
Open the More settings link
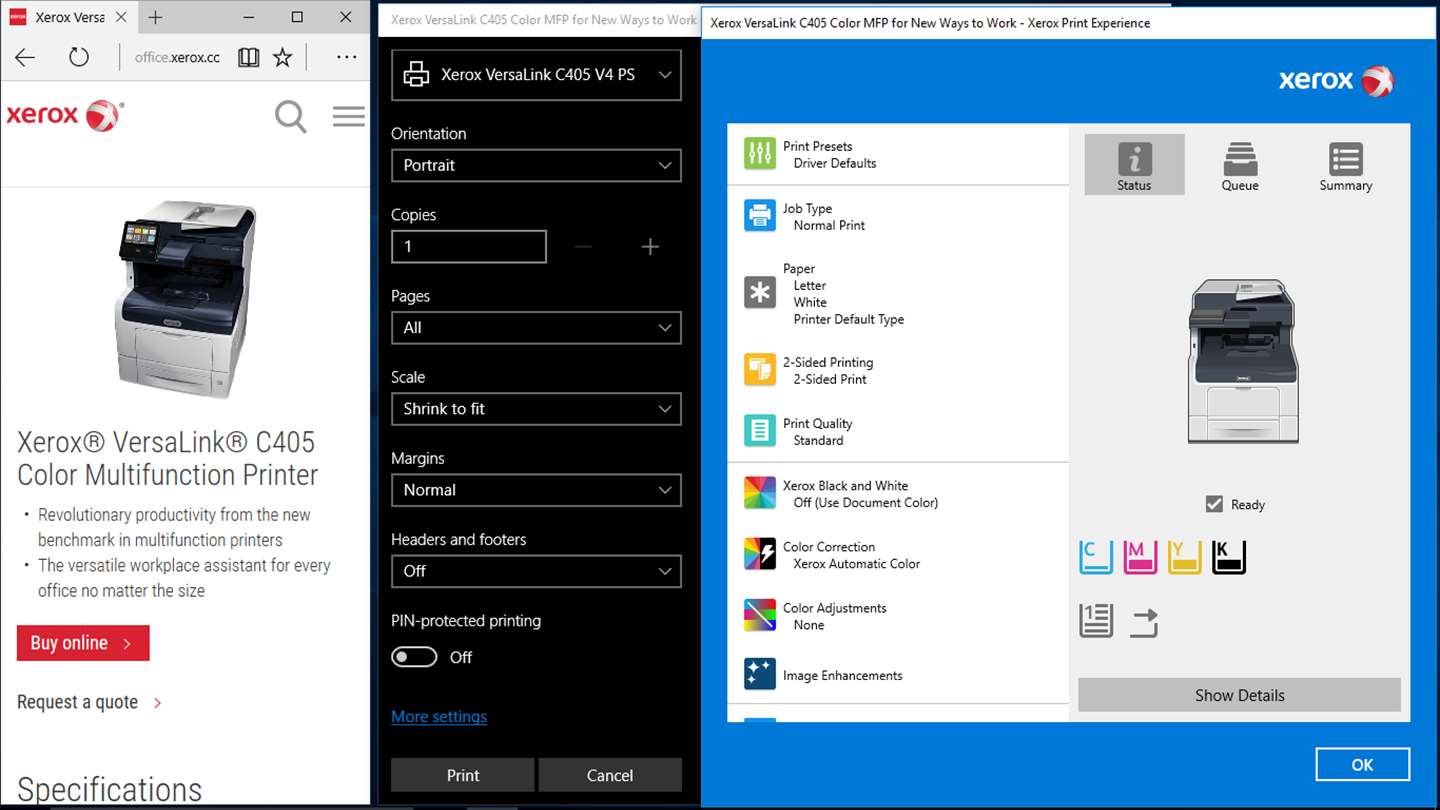[x=439, y=716]
